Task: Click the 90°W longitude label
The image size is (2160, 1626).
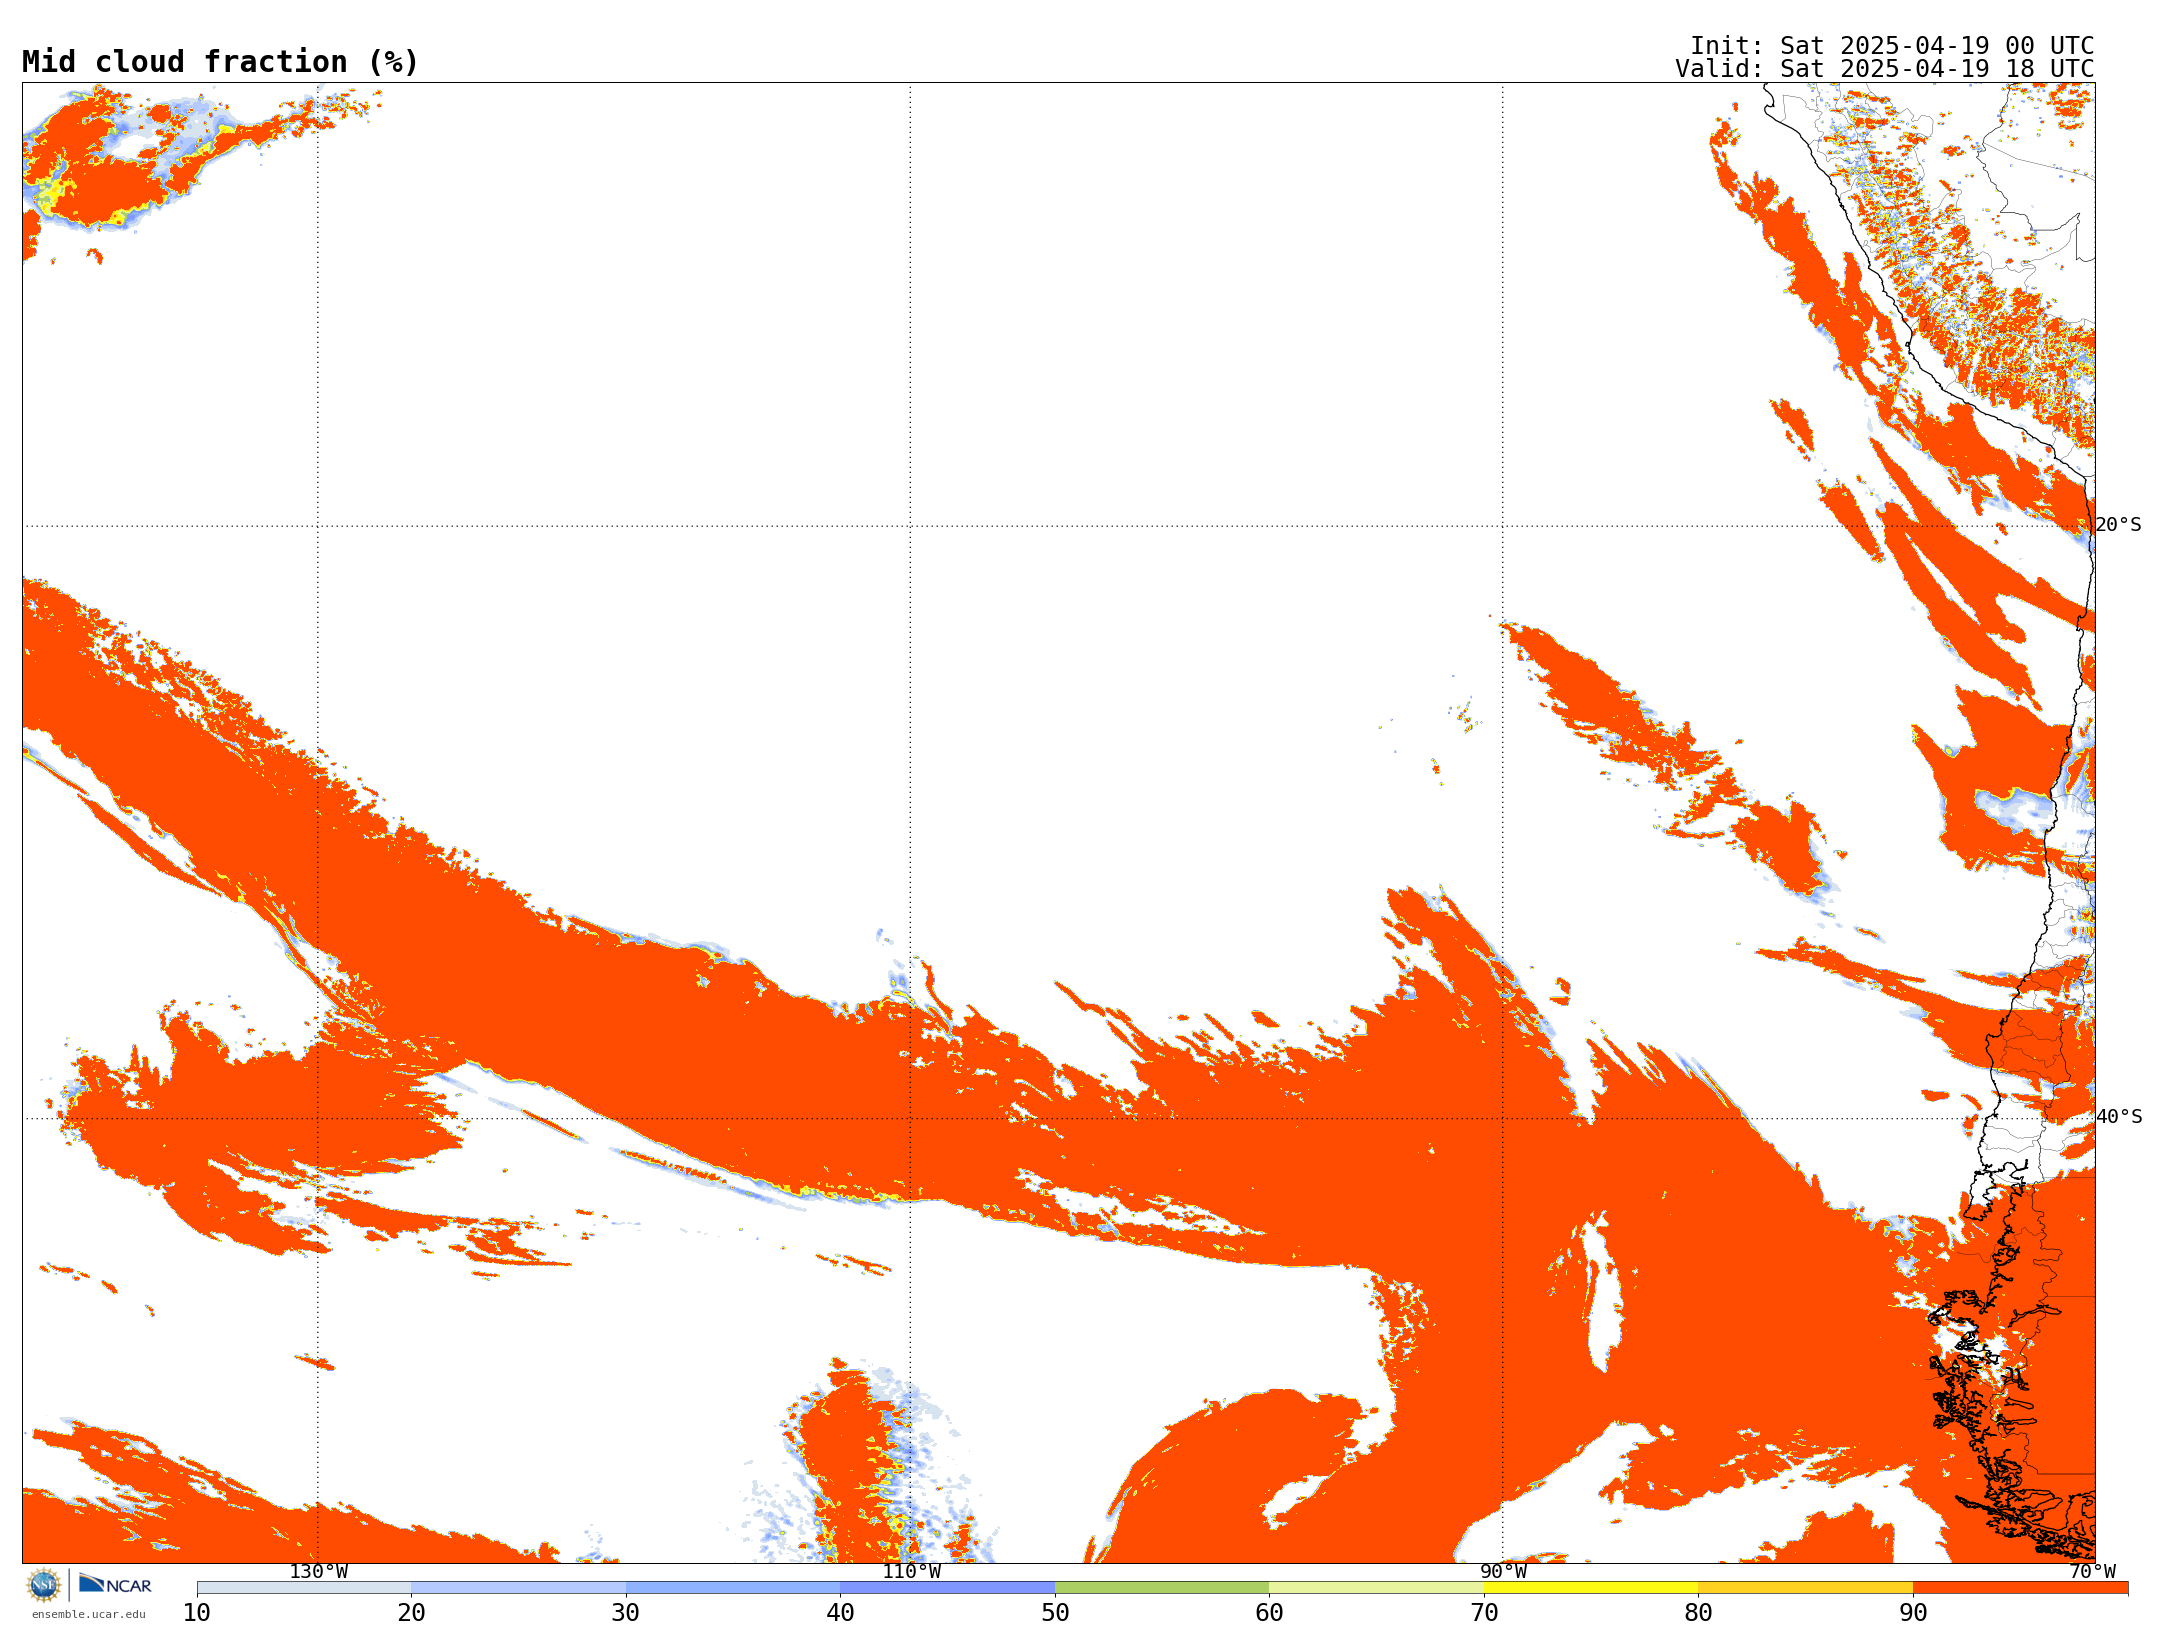Action: 1503,1572
